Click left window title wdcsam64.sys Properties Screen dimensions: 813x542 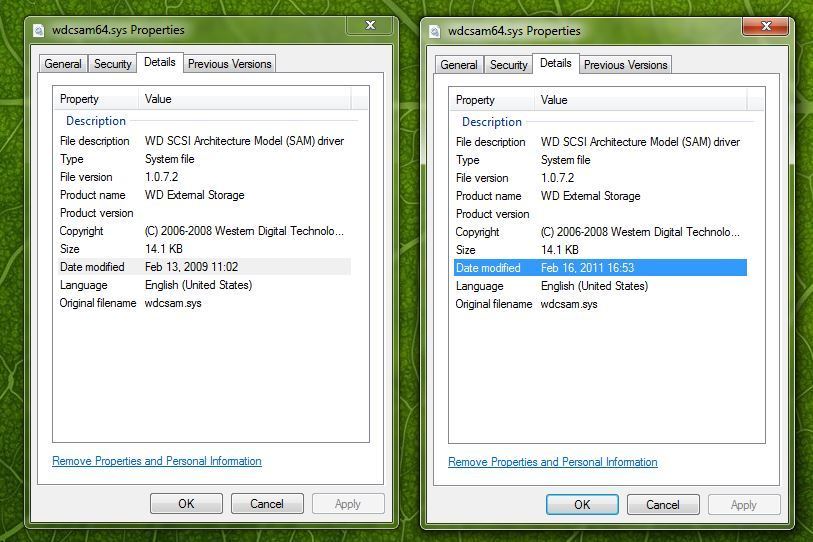tap(118, 30)
